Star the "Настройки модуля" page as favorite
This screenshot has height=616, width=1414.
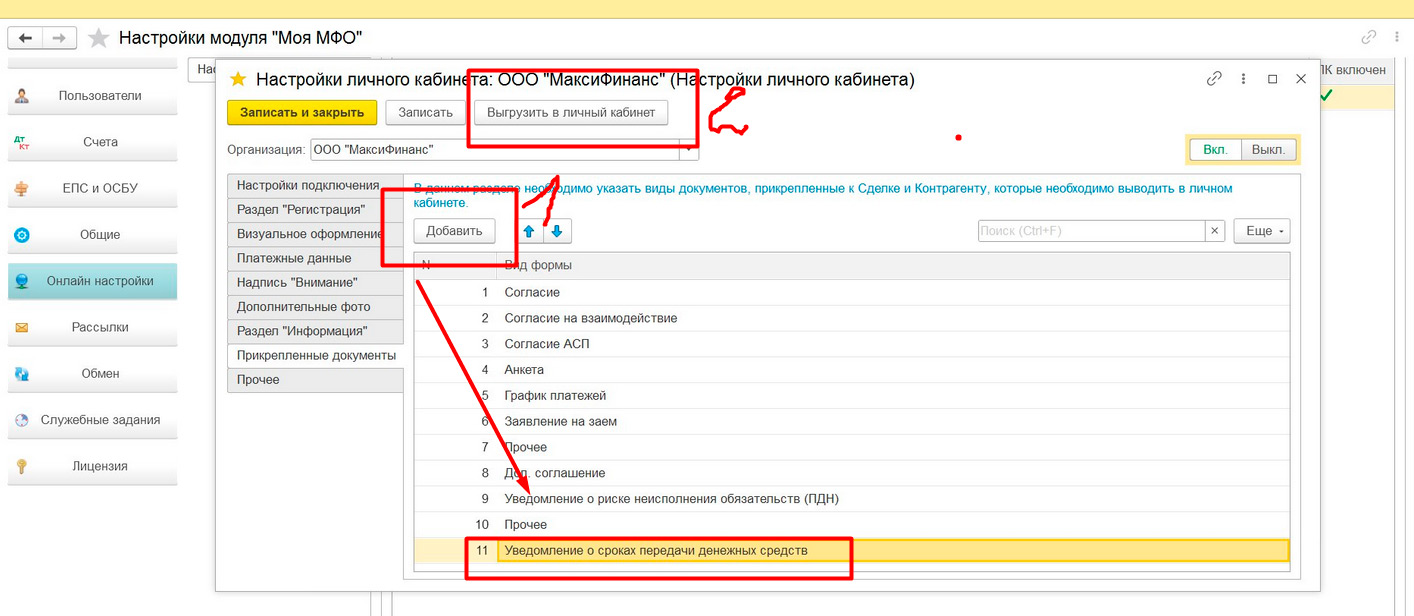(98, 38)
